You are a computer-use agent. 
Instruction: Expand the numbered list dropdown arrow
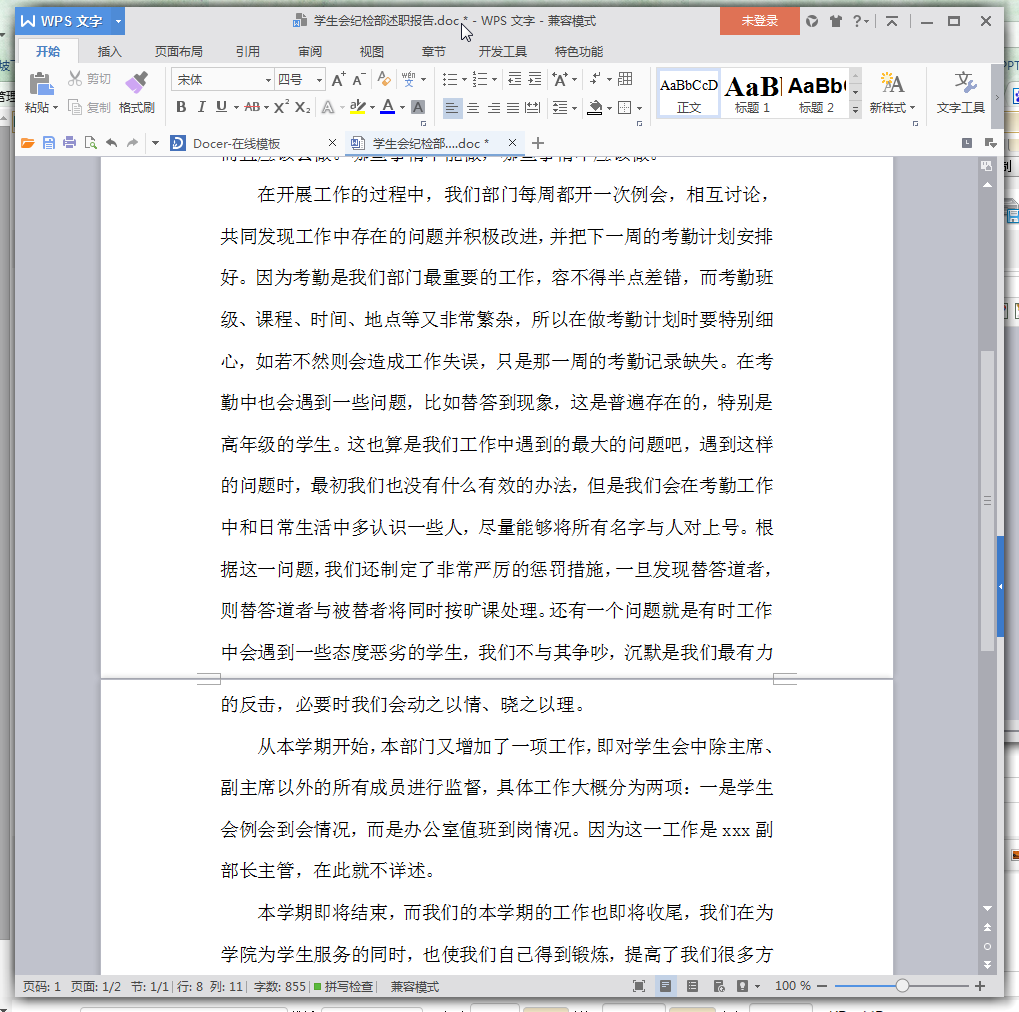click(495, 80)
